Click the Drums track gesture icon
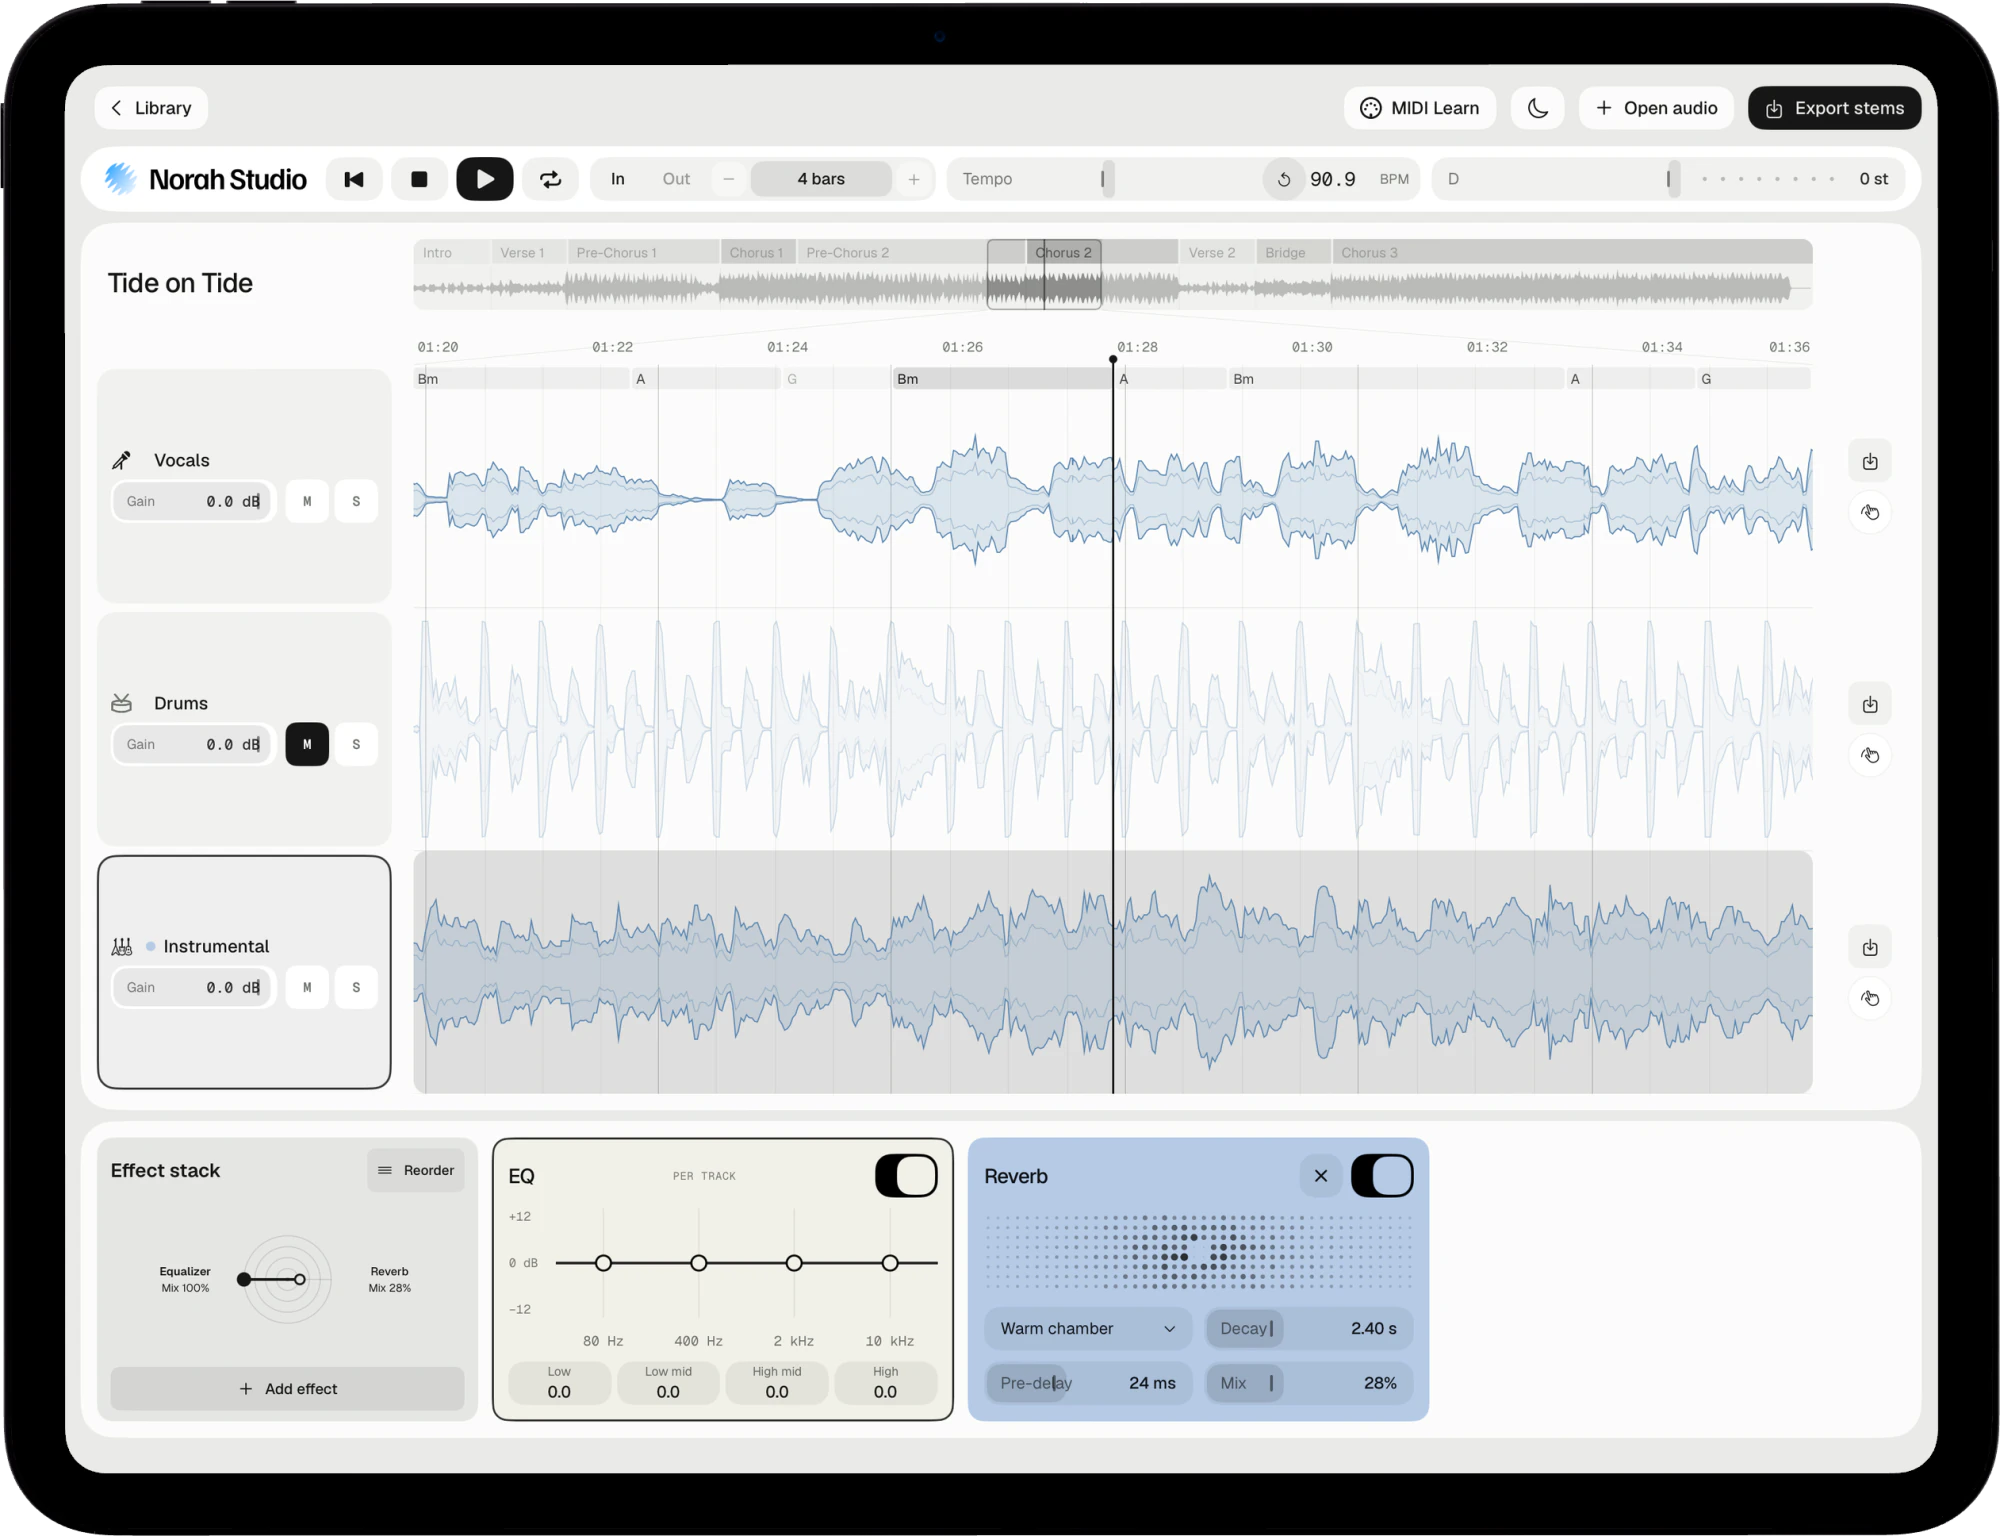2000x1536 pixels. pos(1870,755)
